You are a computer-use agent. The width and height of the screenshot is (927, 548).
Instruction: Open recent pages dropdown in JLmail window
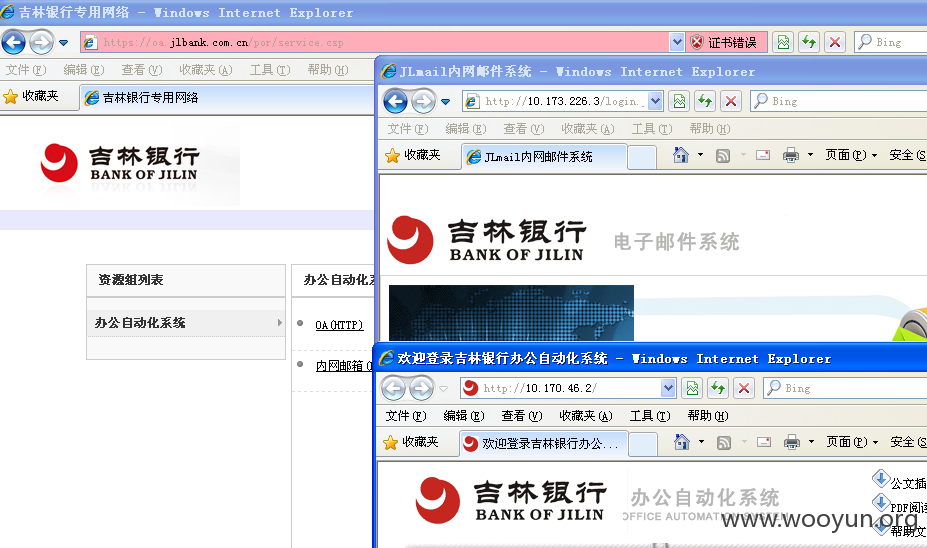(446, 102)
